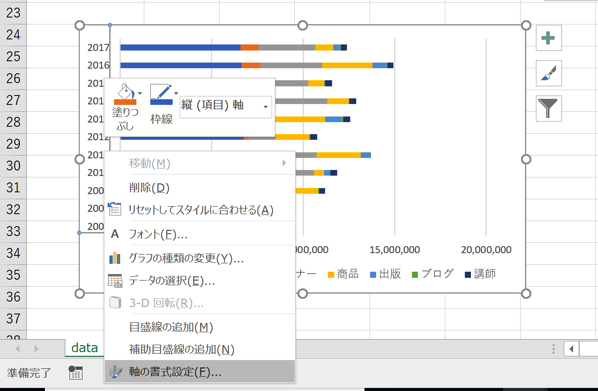Open outline color dropdown arrow
Screen dimensions: 598x391
(x=176, y=93)
